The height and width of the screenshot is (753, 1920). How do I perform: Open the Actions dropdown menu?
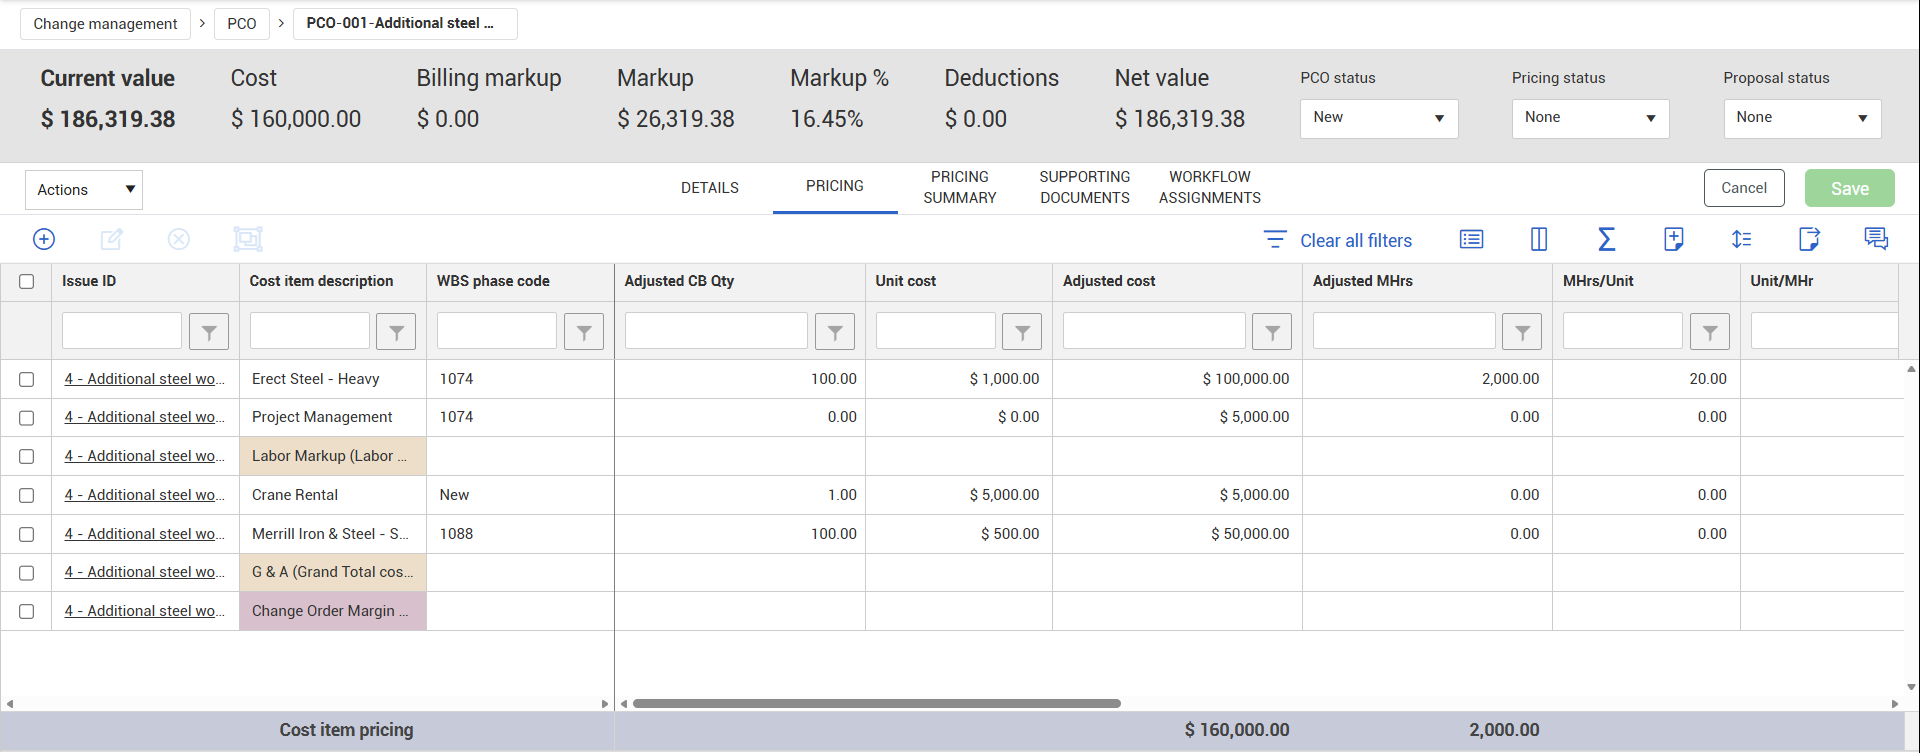tap(84, 190)
